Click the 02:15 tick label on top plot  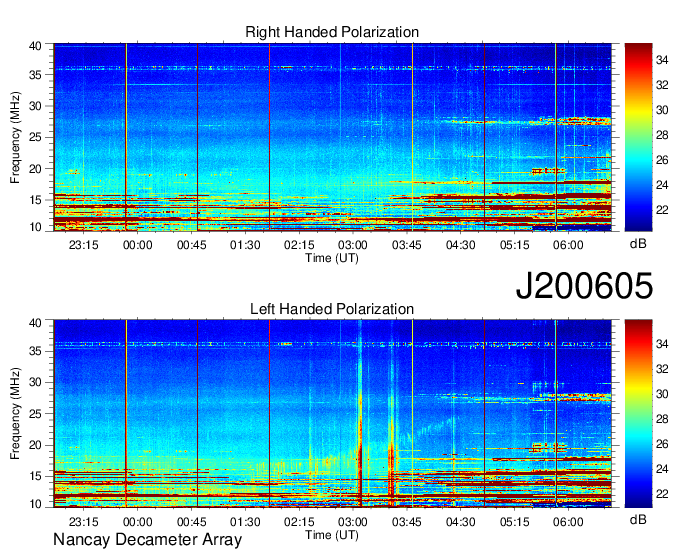click(299, 245)
